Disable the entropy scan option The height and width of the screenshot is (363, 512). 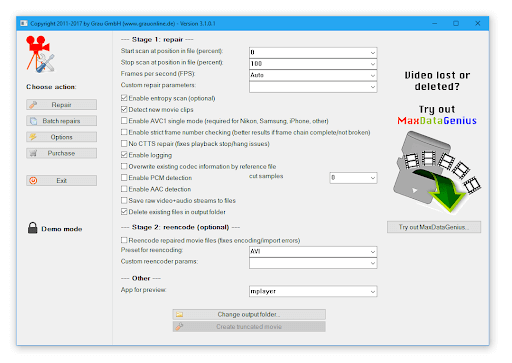click(124, 98)
